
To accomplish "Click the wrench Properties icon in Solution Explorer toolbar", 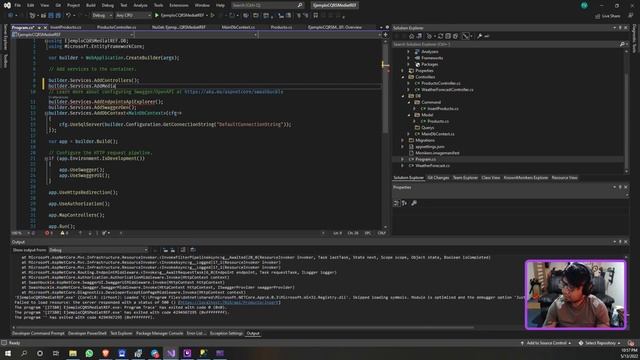I will 480,36.
